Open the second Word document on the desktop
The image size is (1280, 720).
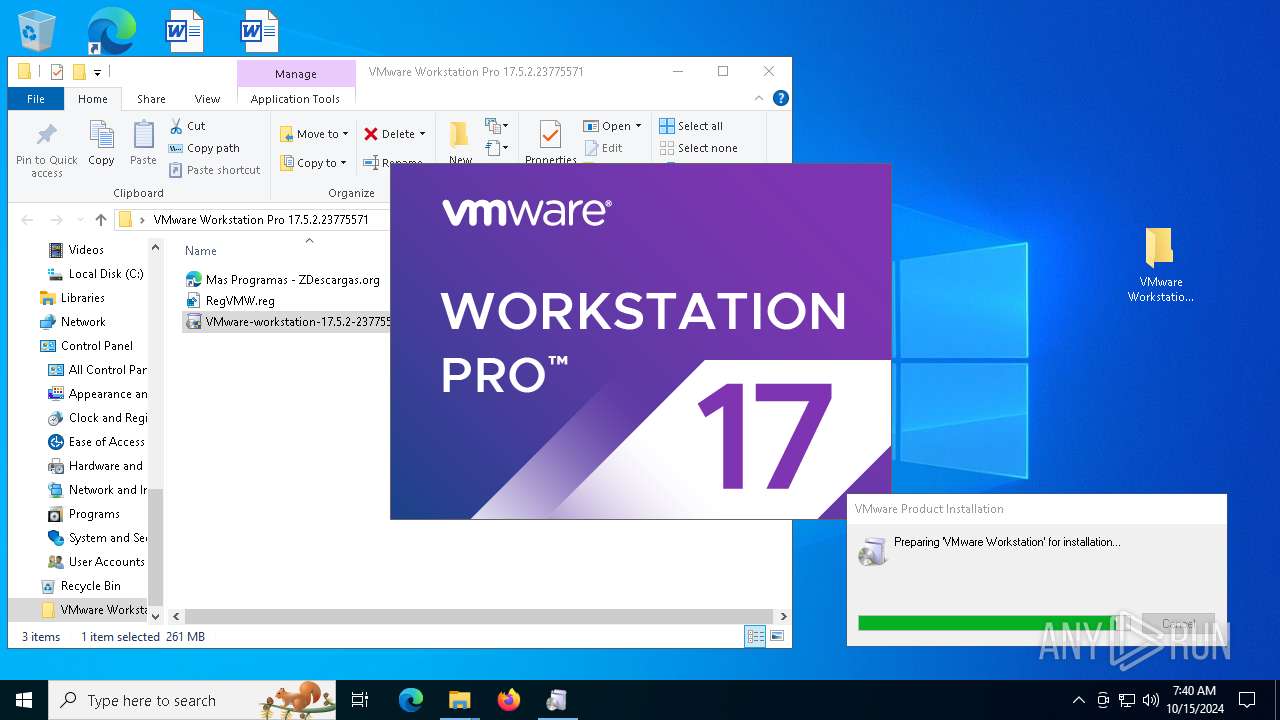(259, 31)
